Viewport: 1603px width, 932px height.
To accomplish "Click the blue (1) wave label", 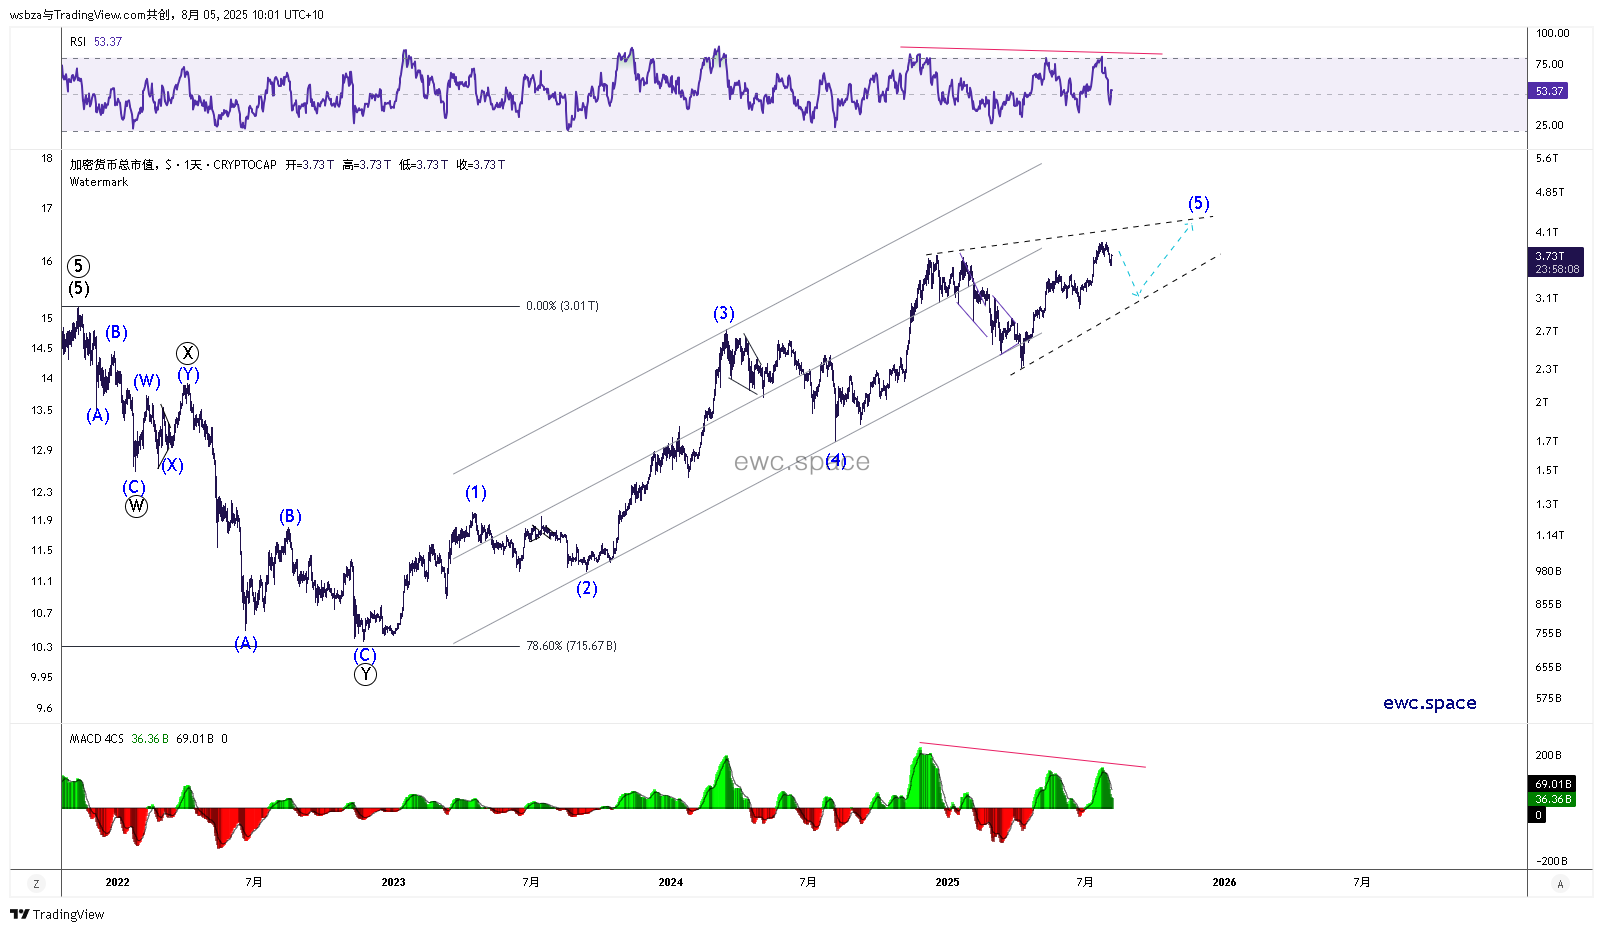I will (x=476, y=493).
